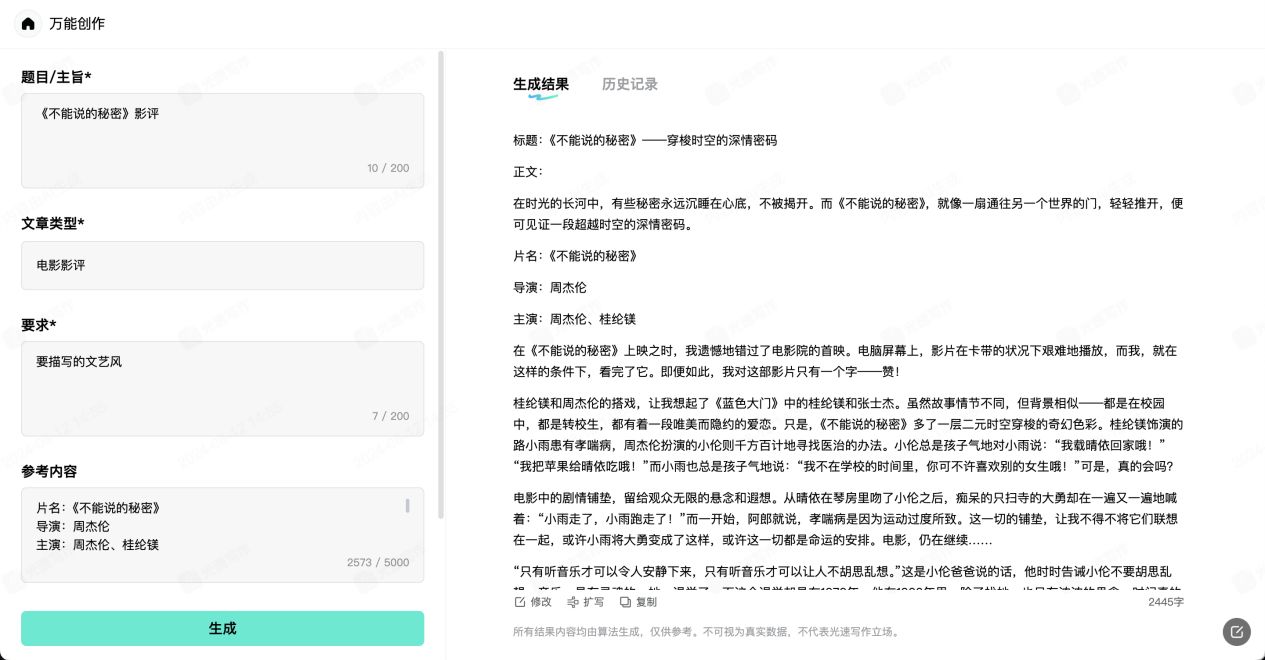Click the disclaimer text at the bottom
1265x660 pixels.
tap(707, 632)
